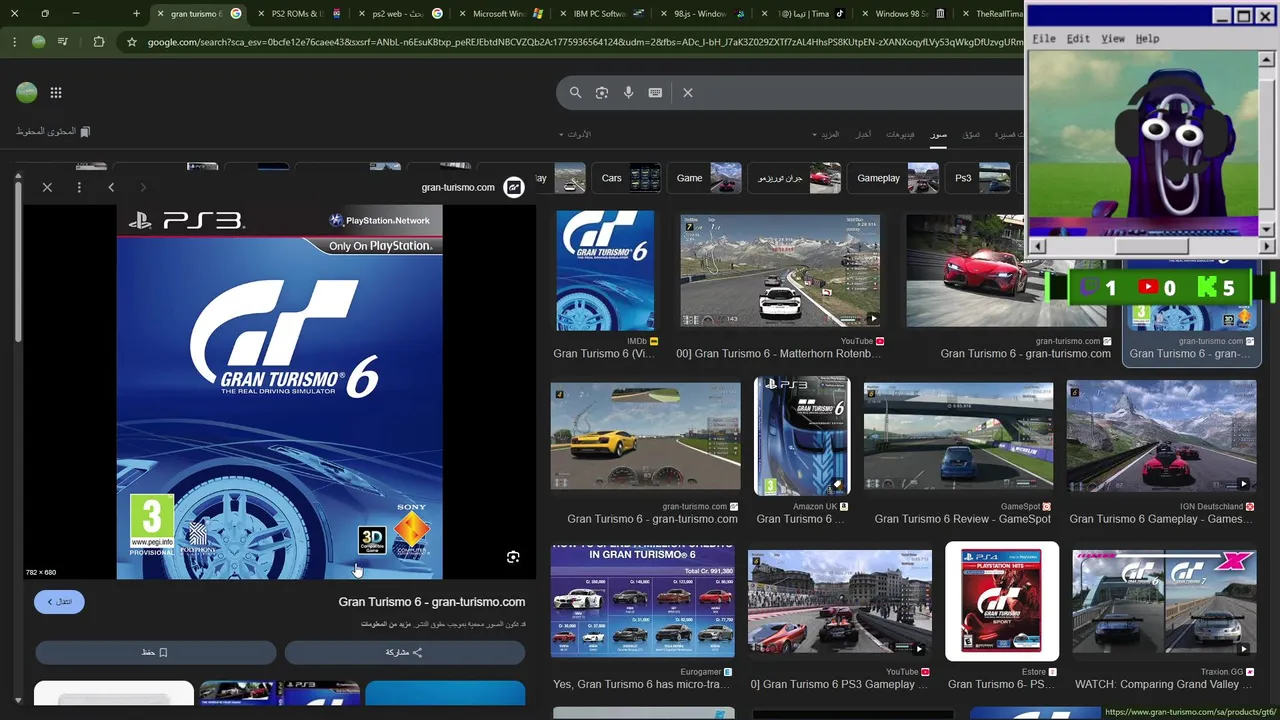
Task: Expand الأدوات tools dropdown
Action: [x=575, y=134]
